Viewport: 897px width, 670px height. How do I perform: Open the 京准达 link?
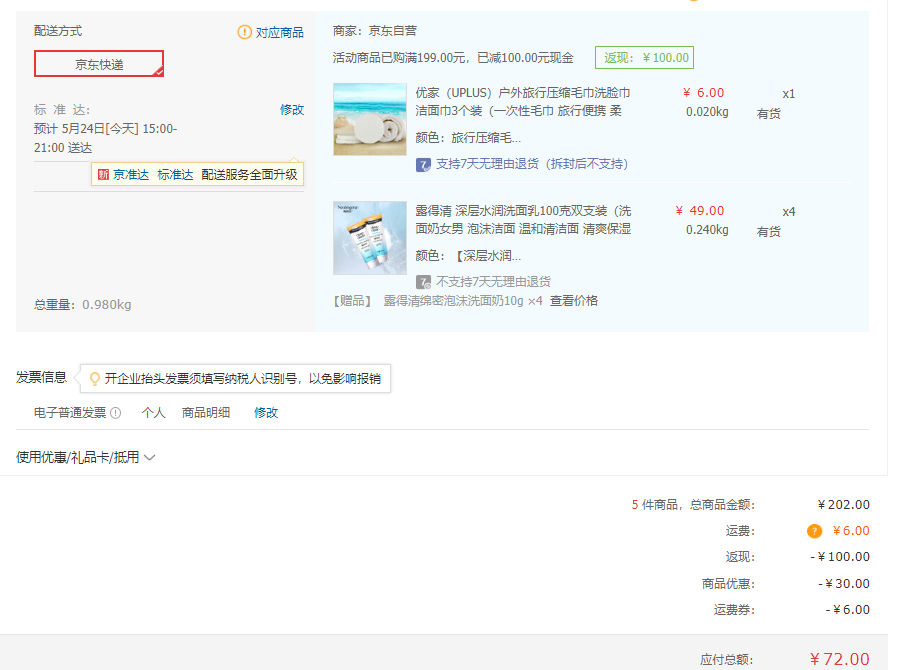(131, 175)
